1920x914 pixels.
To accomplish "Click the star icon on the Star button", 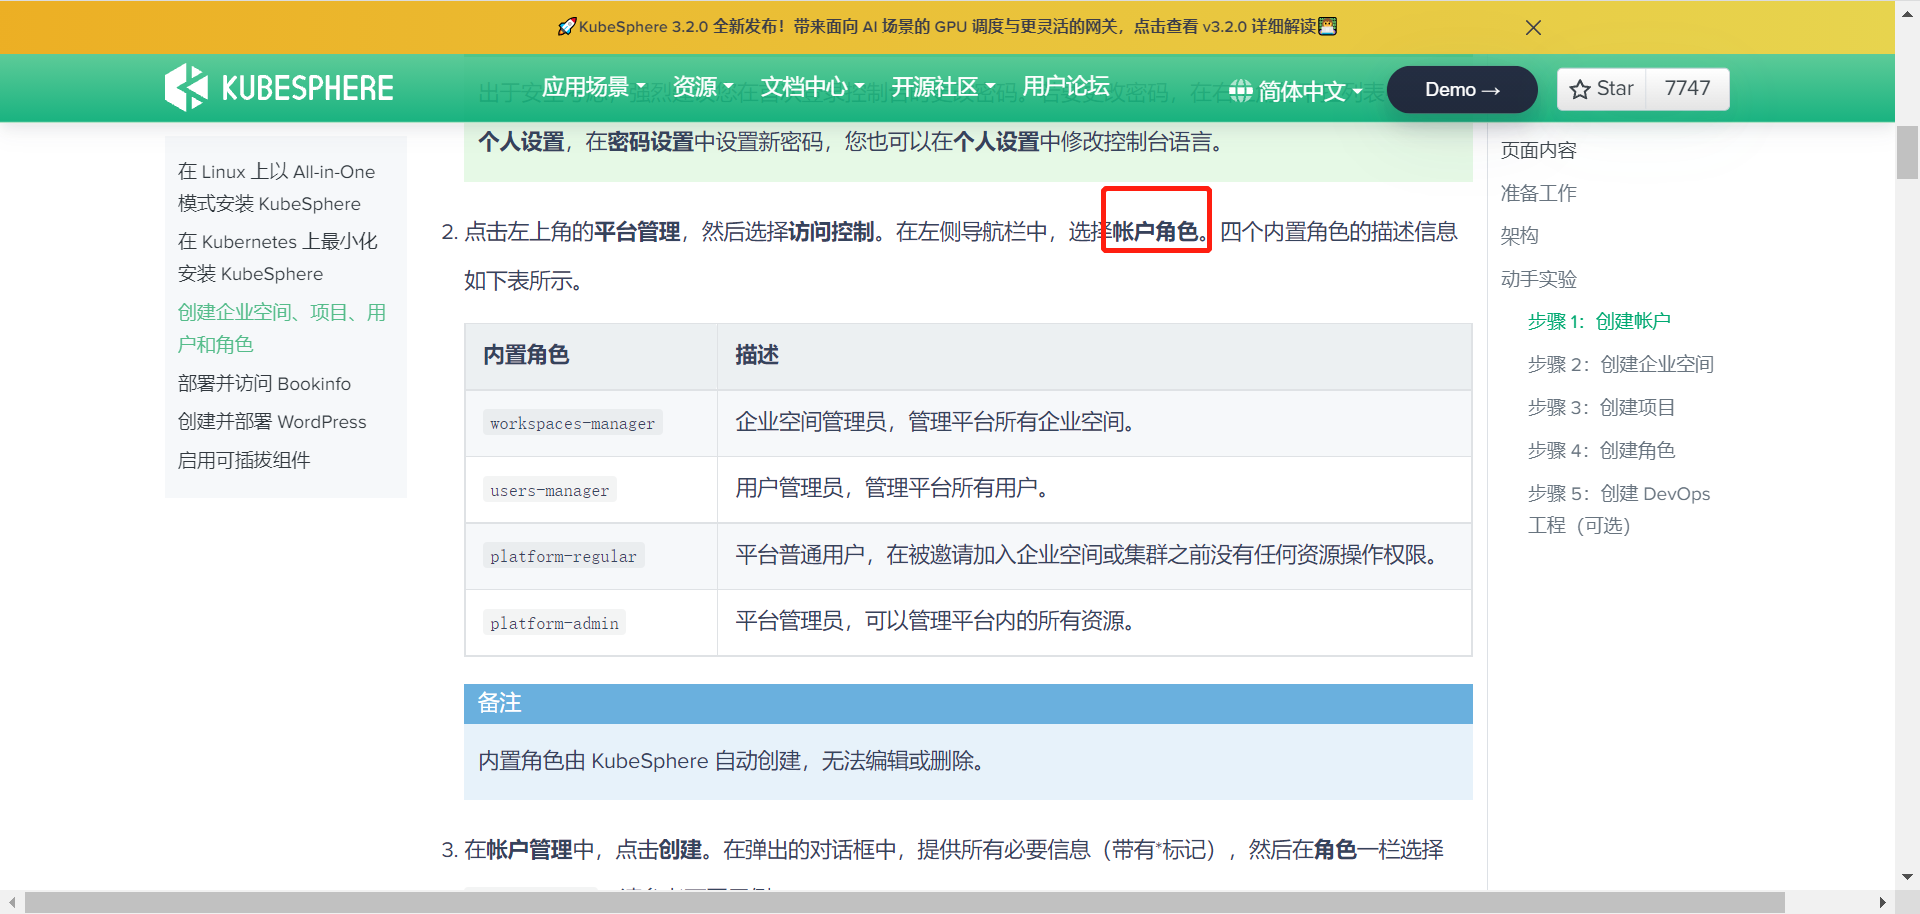I will click(x=1580, y=89).
